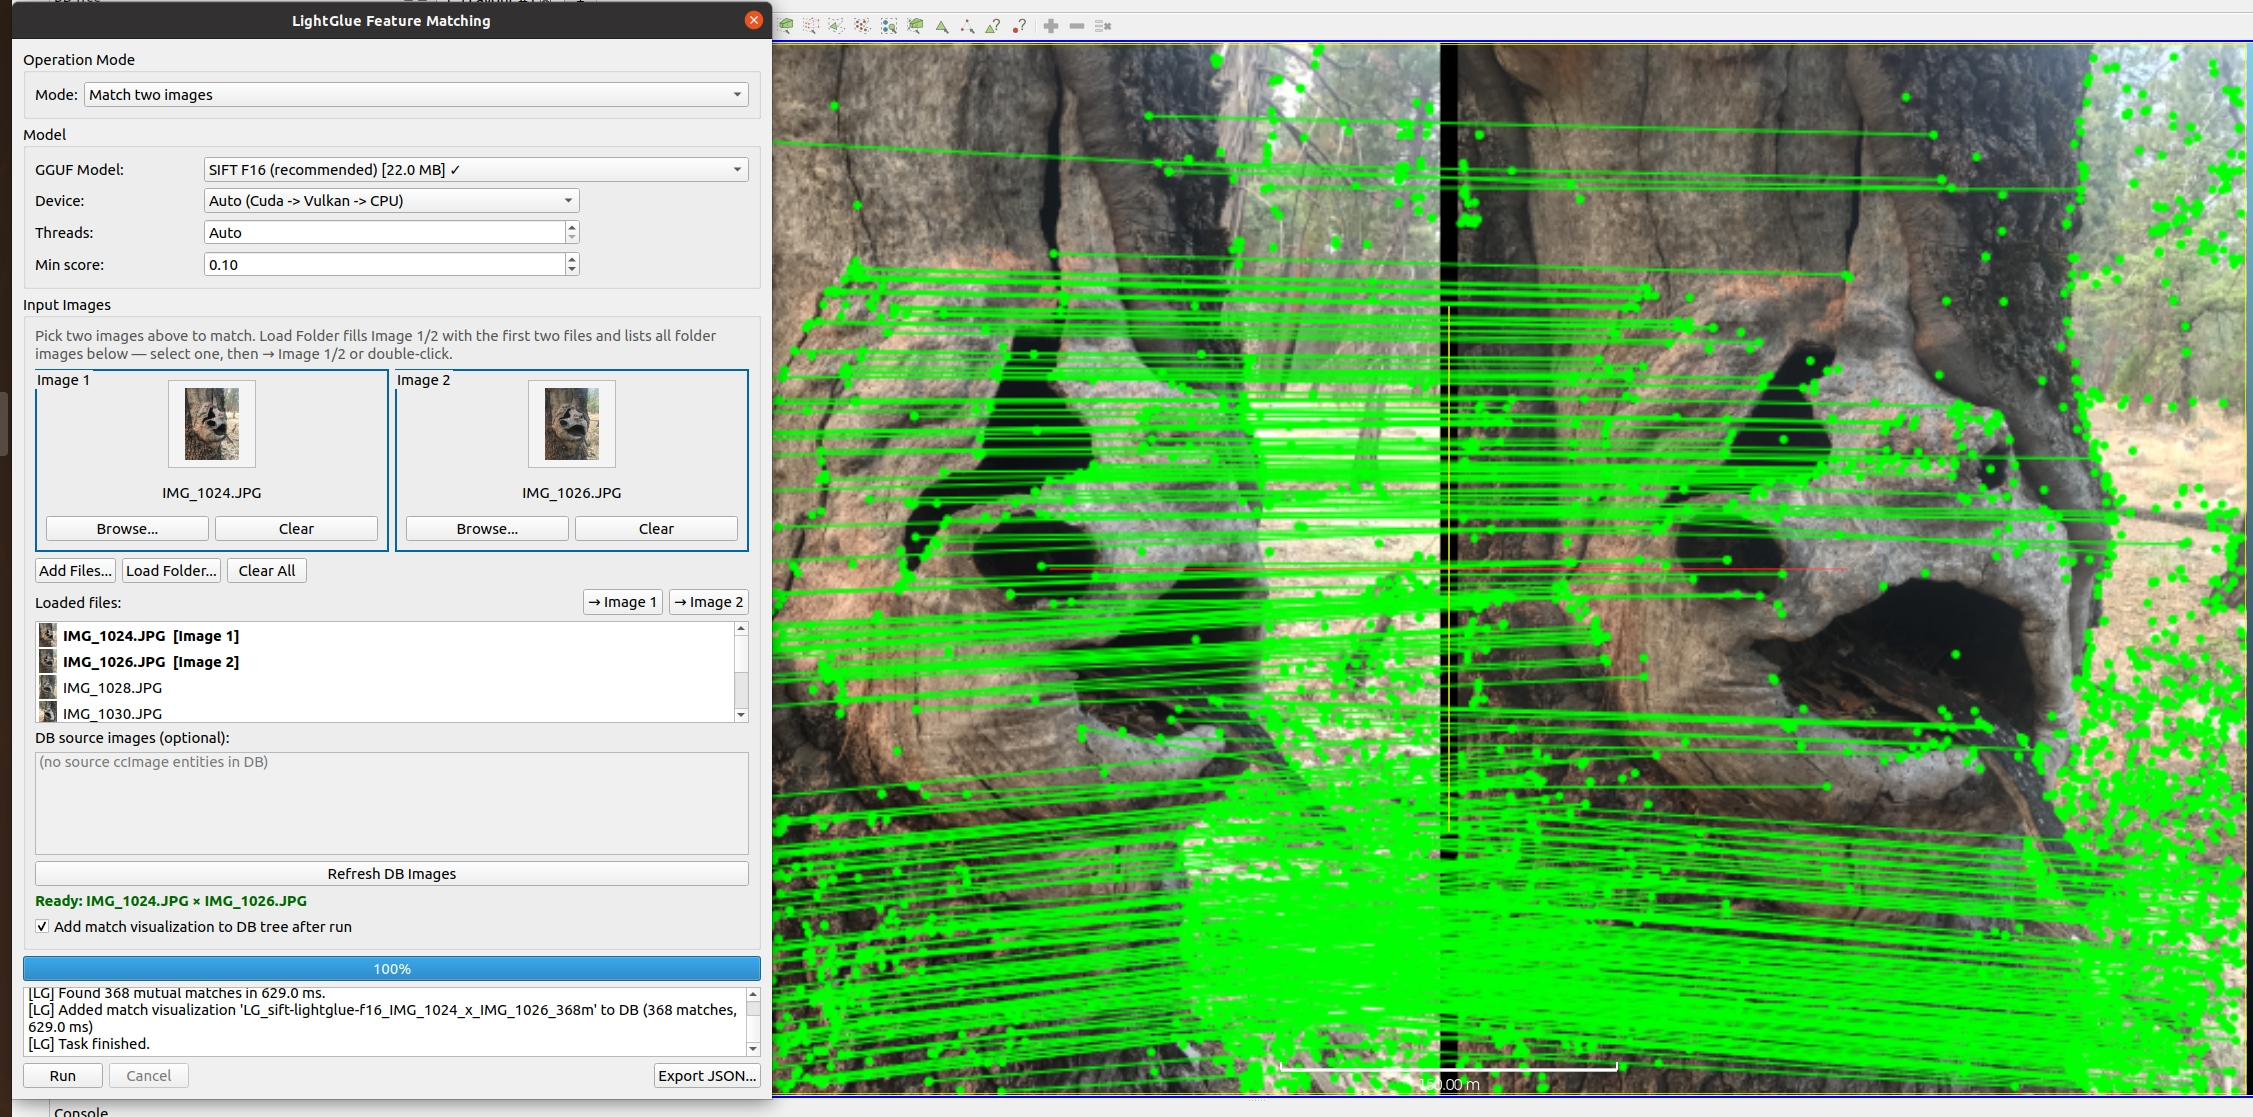Viewport: 2253px width, 1117px height.
Task: Open the Device selection dropdown
Action: 391,201
